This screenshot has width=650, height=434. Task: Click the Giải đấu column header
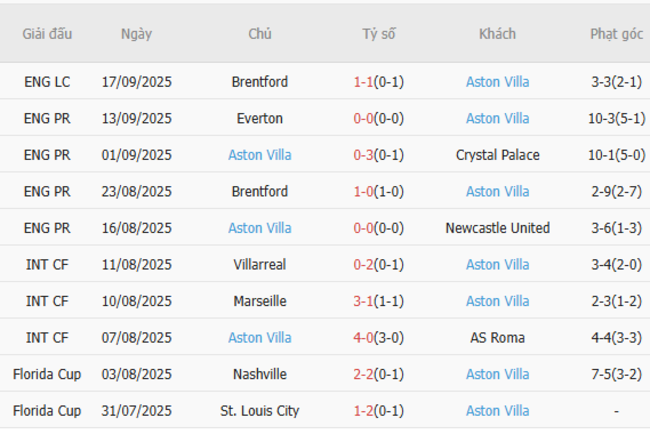(x=47, y=34)
